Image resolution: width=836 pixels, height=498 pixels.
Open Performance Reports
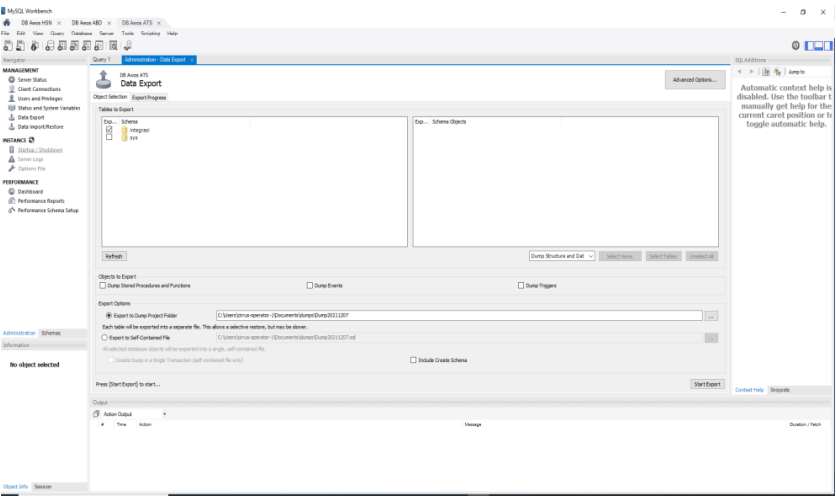41,201
